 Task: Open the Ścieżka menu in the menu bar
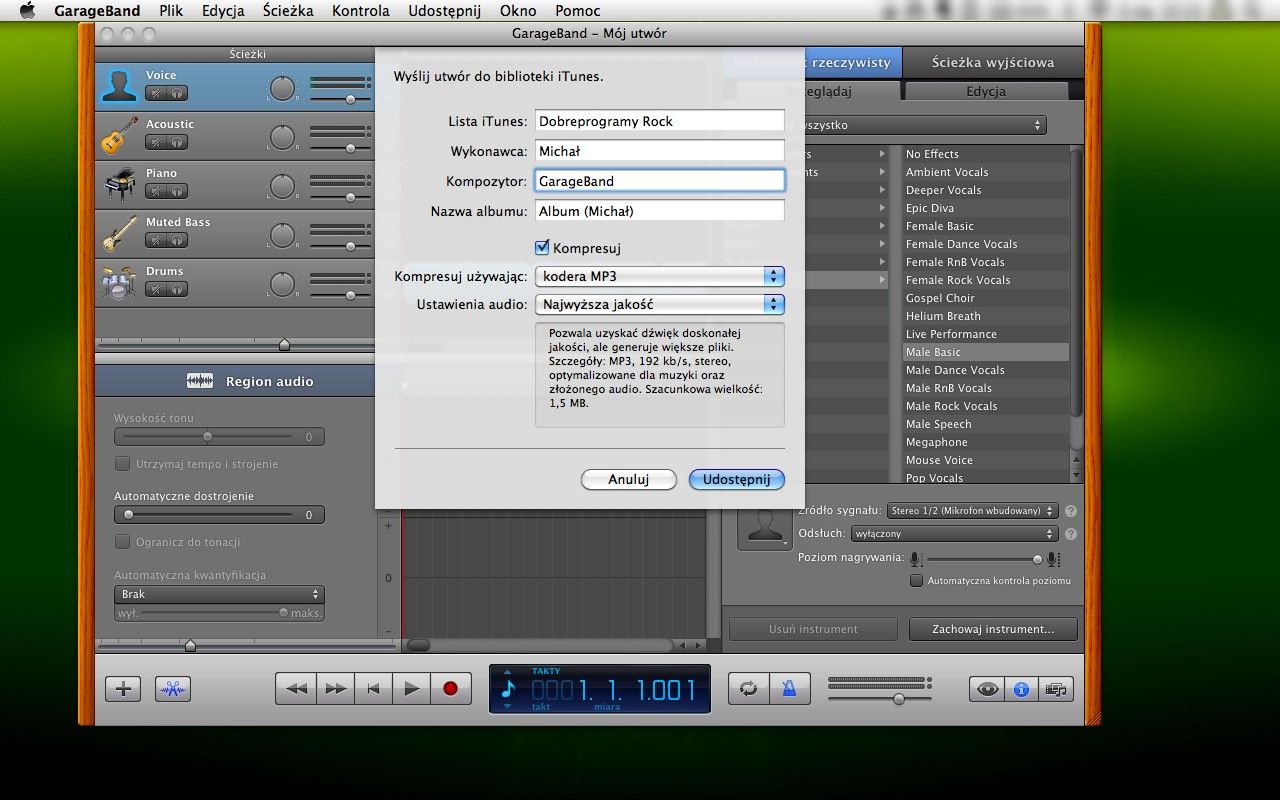pyautogui.click(x=288, y=10)
